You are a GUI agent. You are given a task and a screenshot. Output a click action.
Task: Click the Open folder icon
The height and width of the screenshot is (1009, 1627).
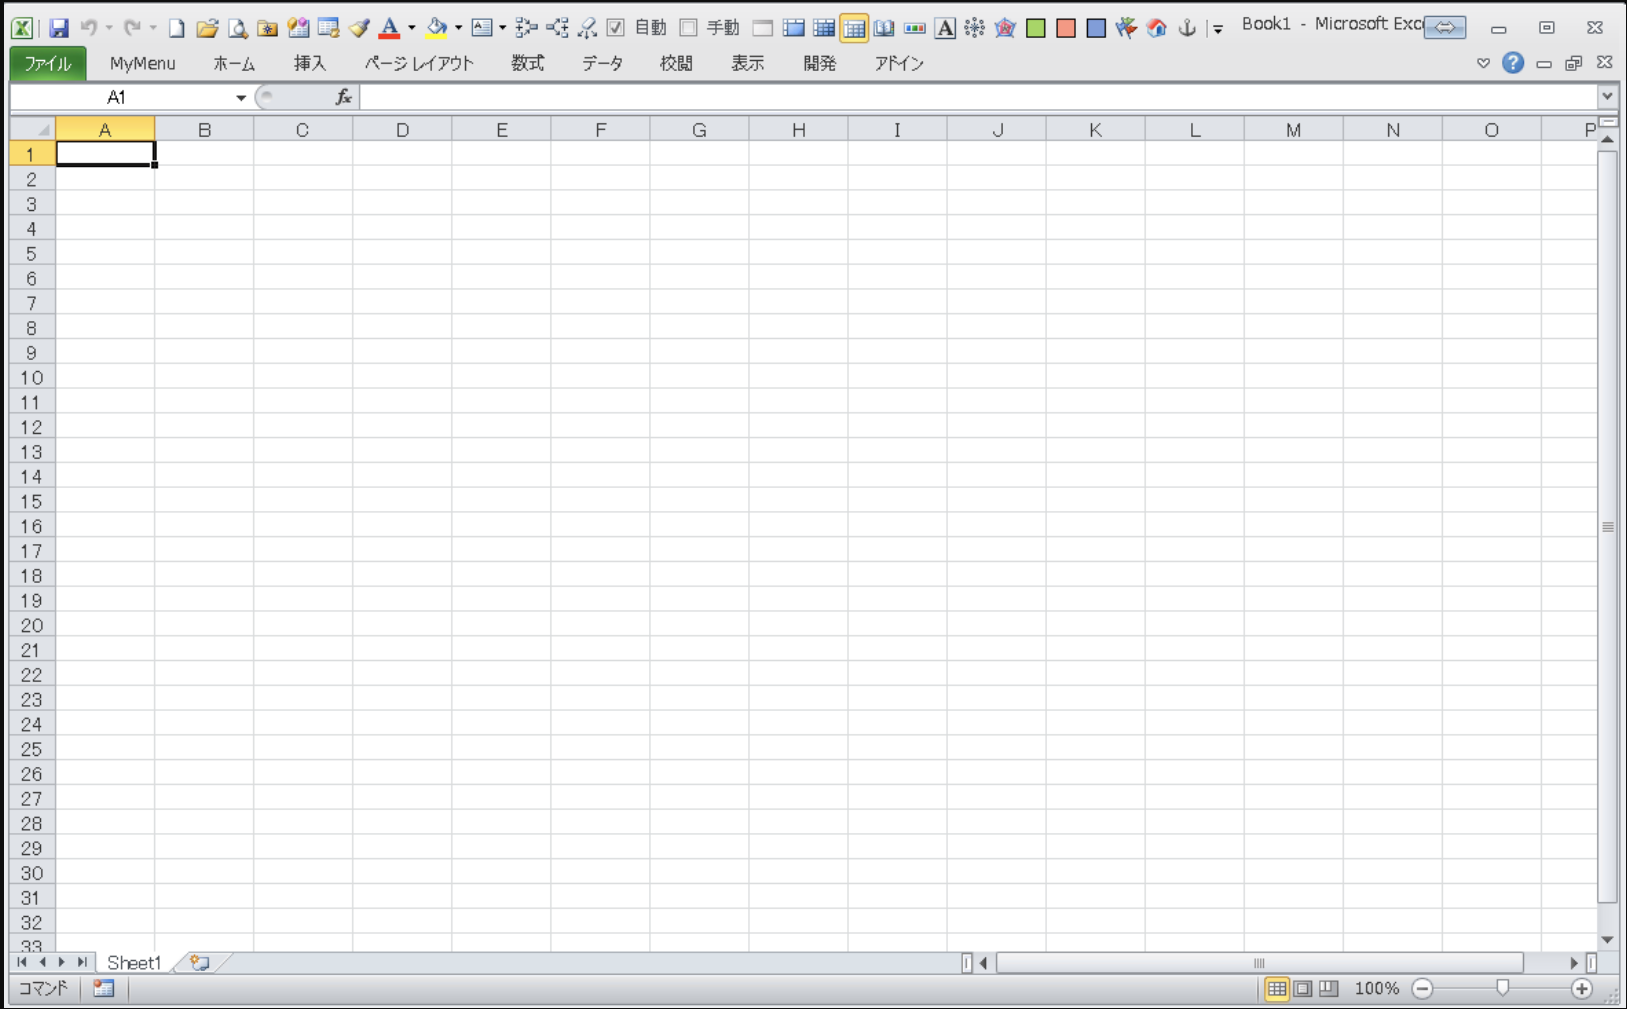pyautogui.click(x=207, y=28)
